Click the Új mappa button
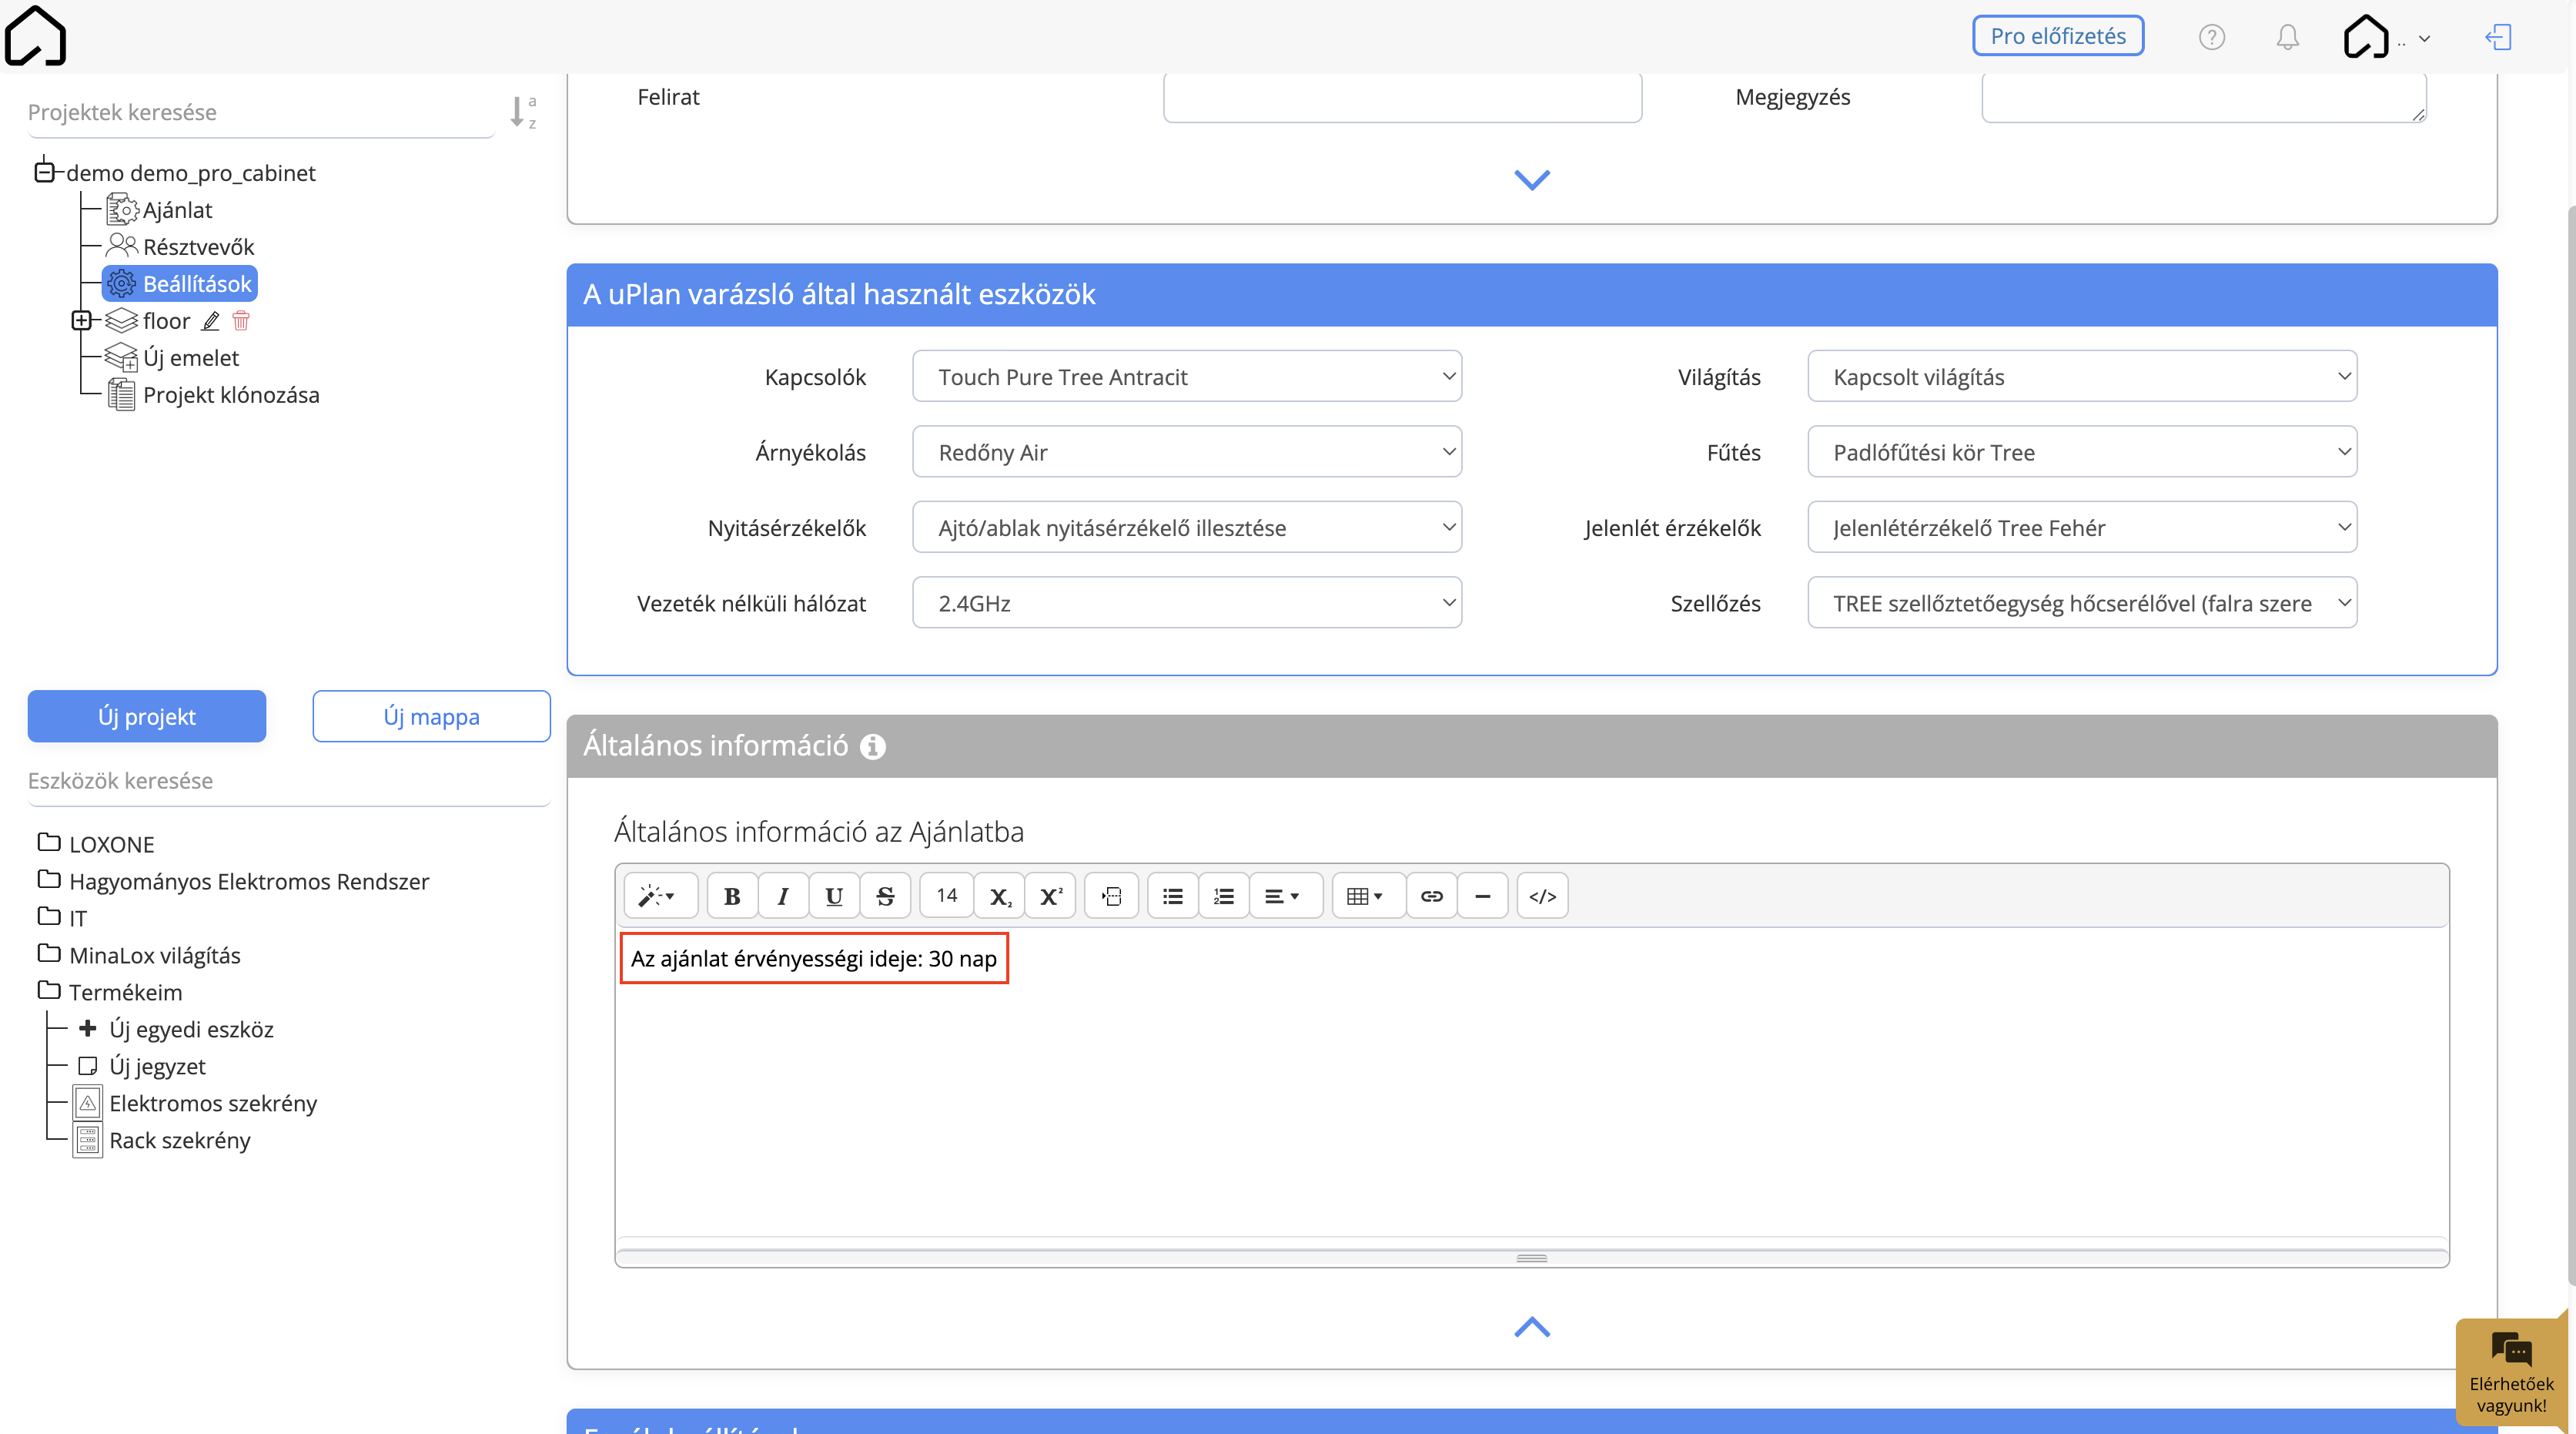This screenshot has height=1434, width=2576. pos(431,716)
